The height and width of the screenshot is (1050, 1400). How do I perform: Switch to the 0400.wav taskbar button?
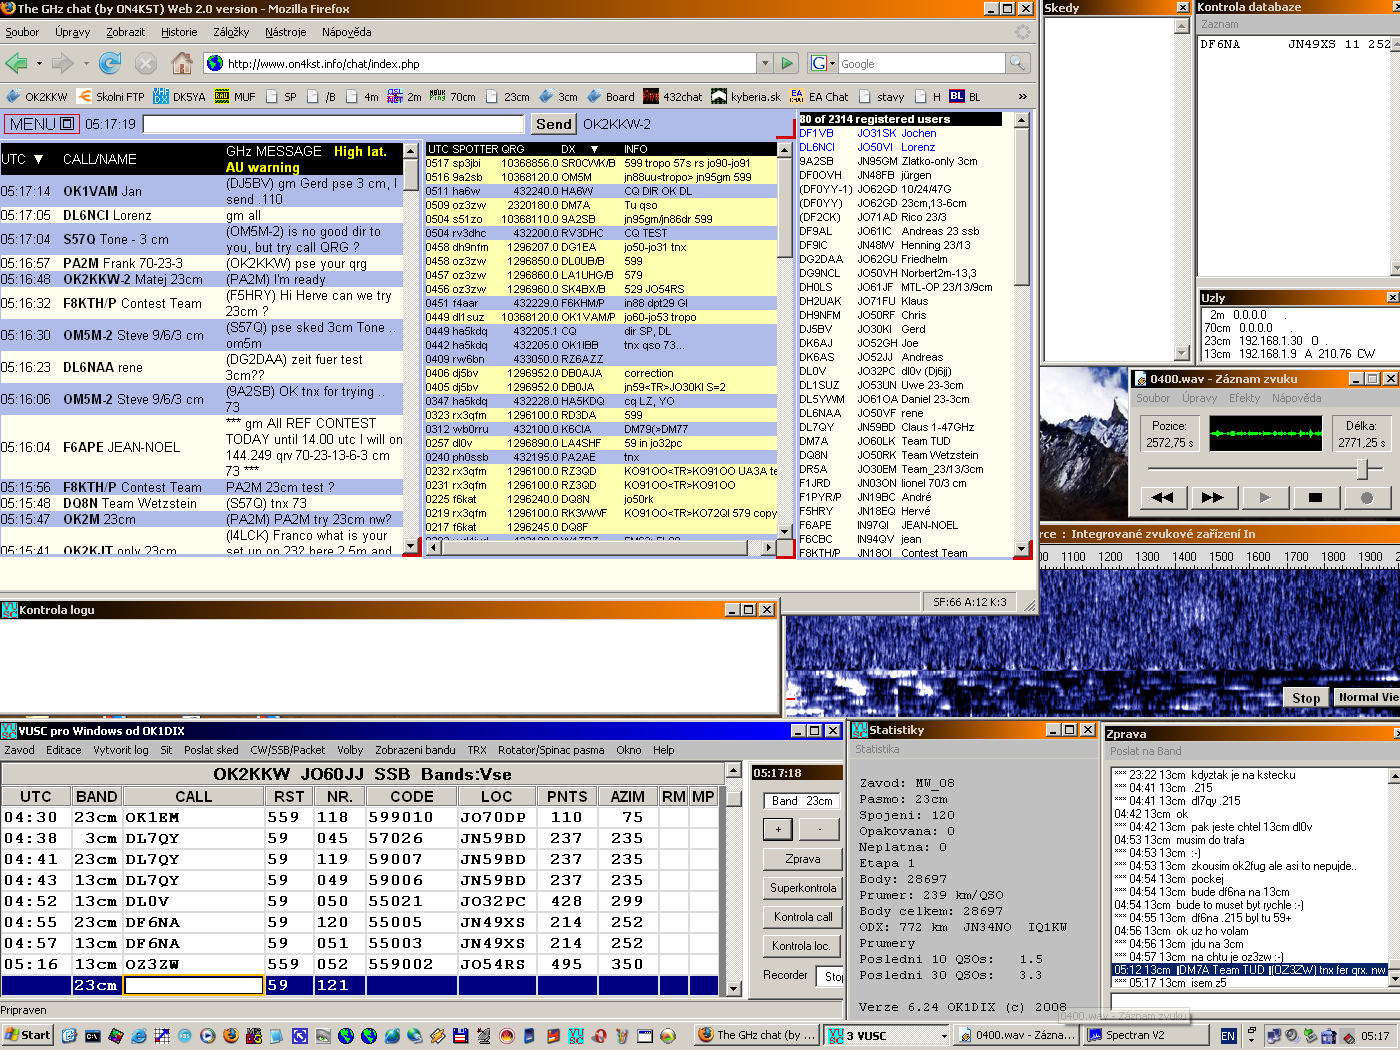tap(1017, 1035)
